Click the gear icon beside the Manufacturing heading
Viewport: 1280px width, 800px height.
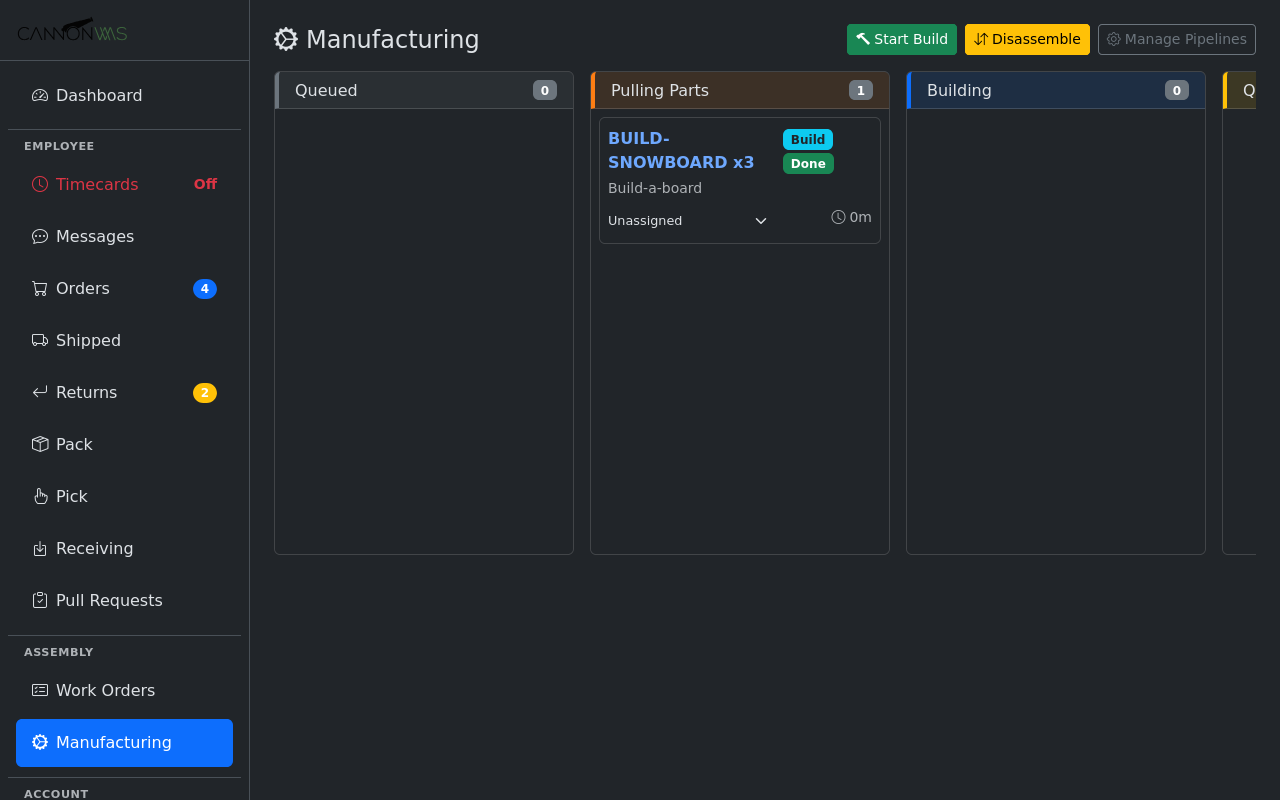click(x=286, y=39)
